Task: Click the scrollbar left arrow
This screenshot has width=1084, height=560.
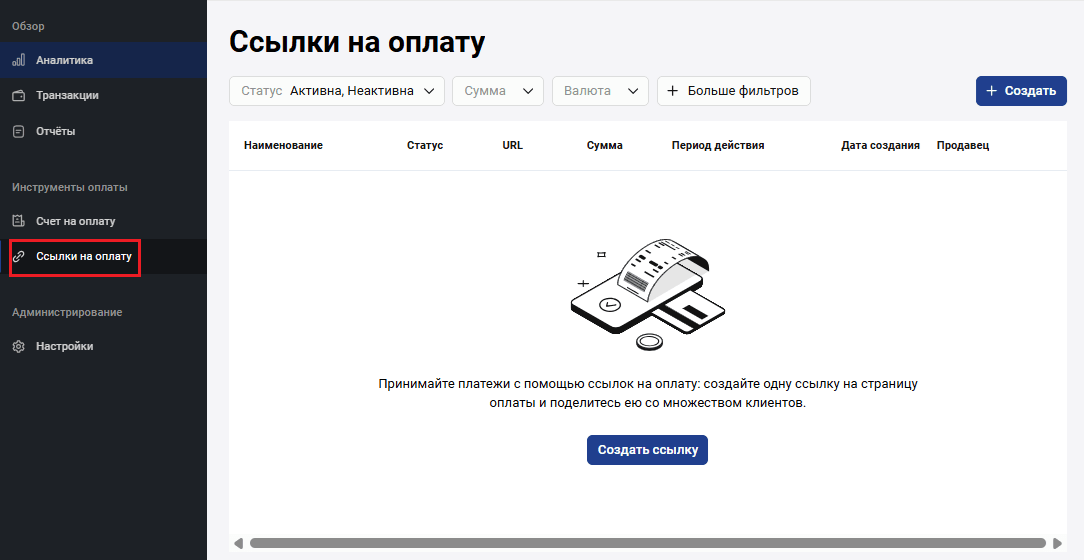Action: click(238, 543)
